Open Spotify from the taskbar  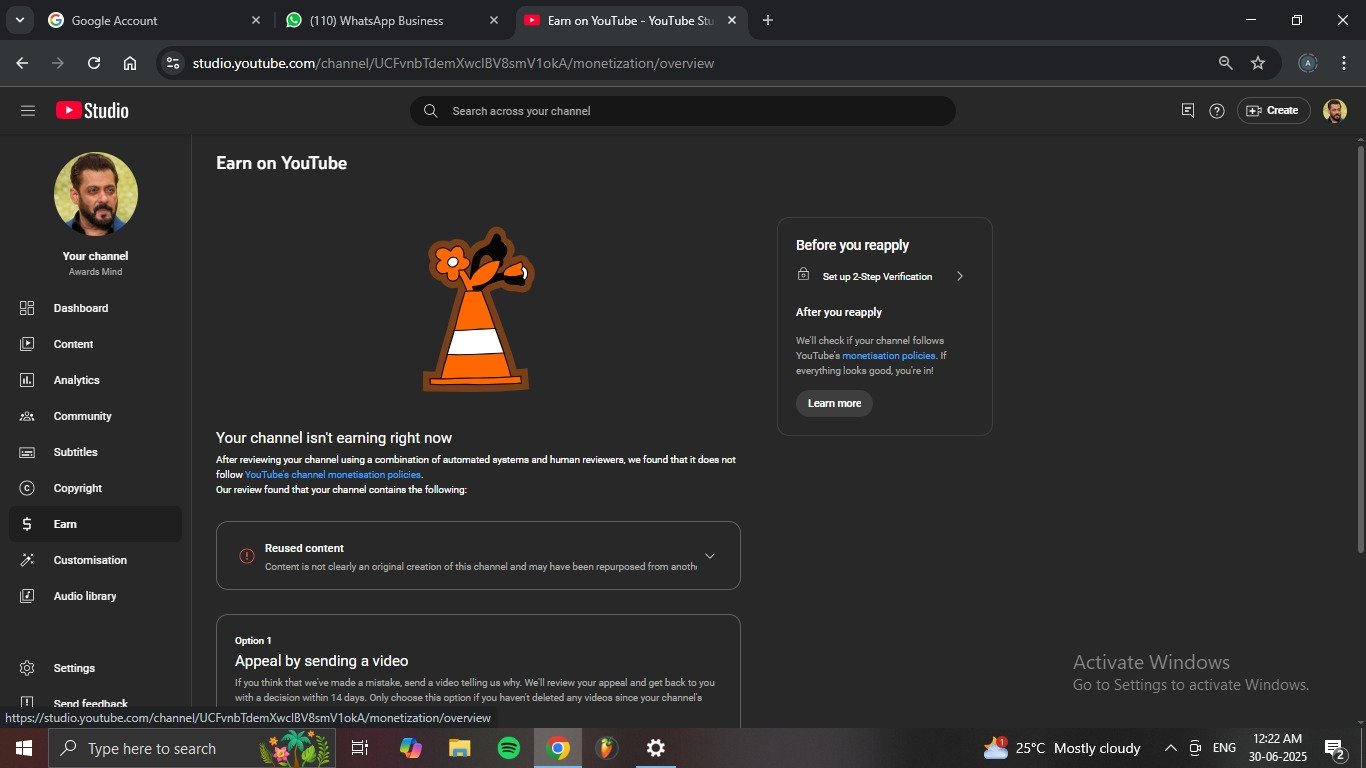[x=509, y=748]
